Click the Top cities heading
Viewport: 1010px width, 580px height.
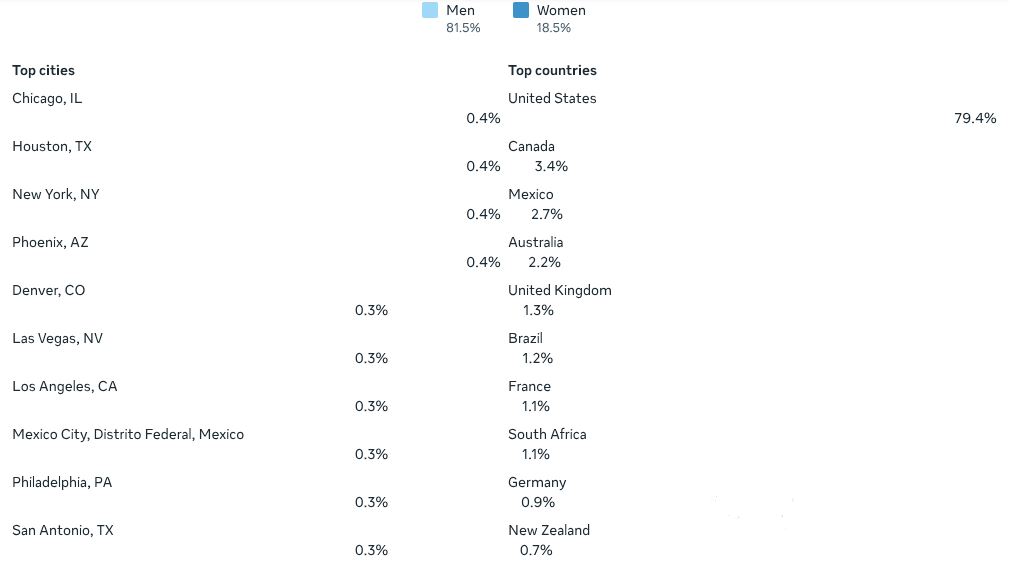[43, 70]
